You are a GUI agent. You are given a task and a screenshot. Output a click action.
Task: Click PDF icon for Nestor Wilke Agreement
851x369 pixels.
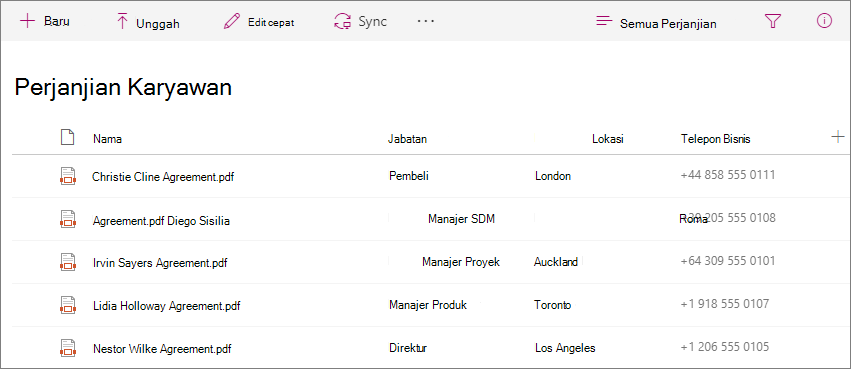(x=67, y=348)
